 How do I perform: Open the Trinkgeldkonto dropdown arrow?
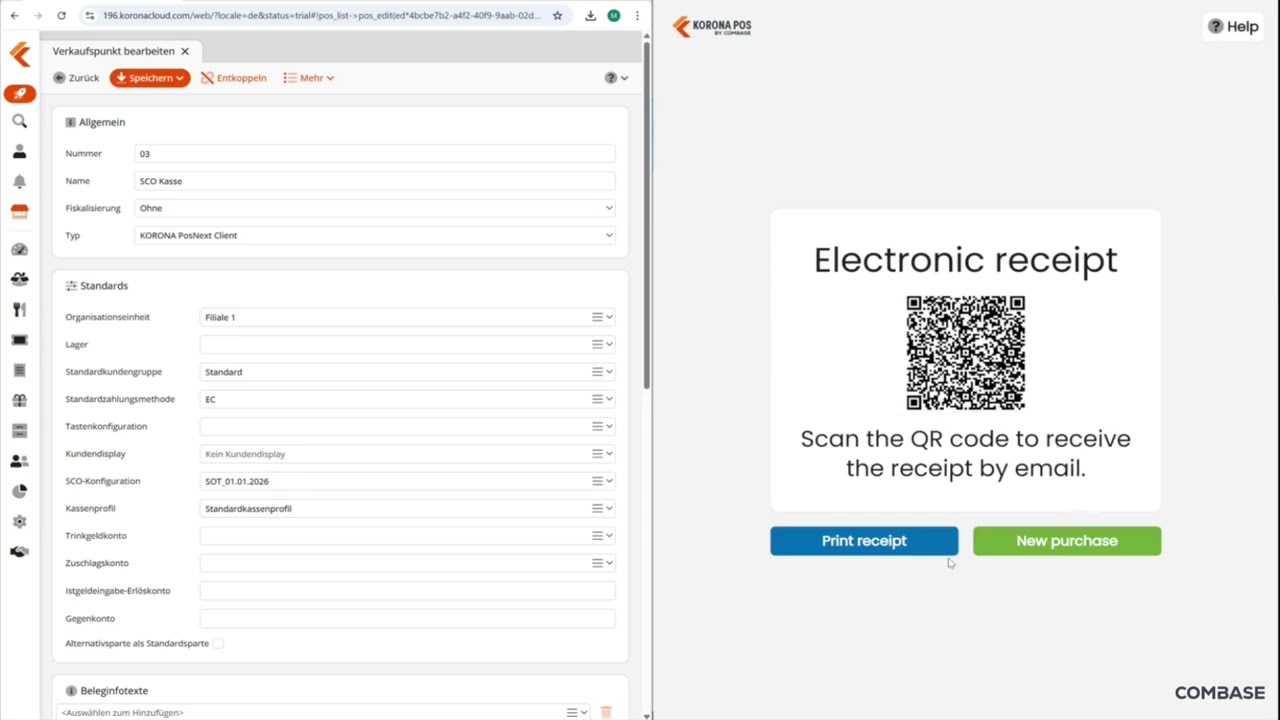tap(609, 536)
